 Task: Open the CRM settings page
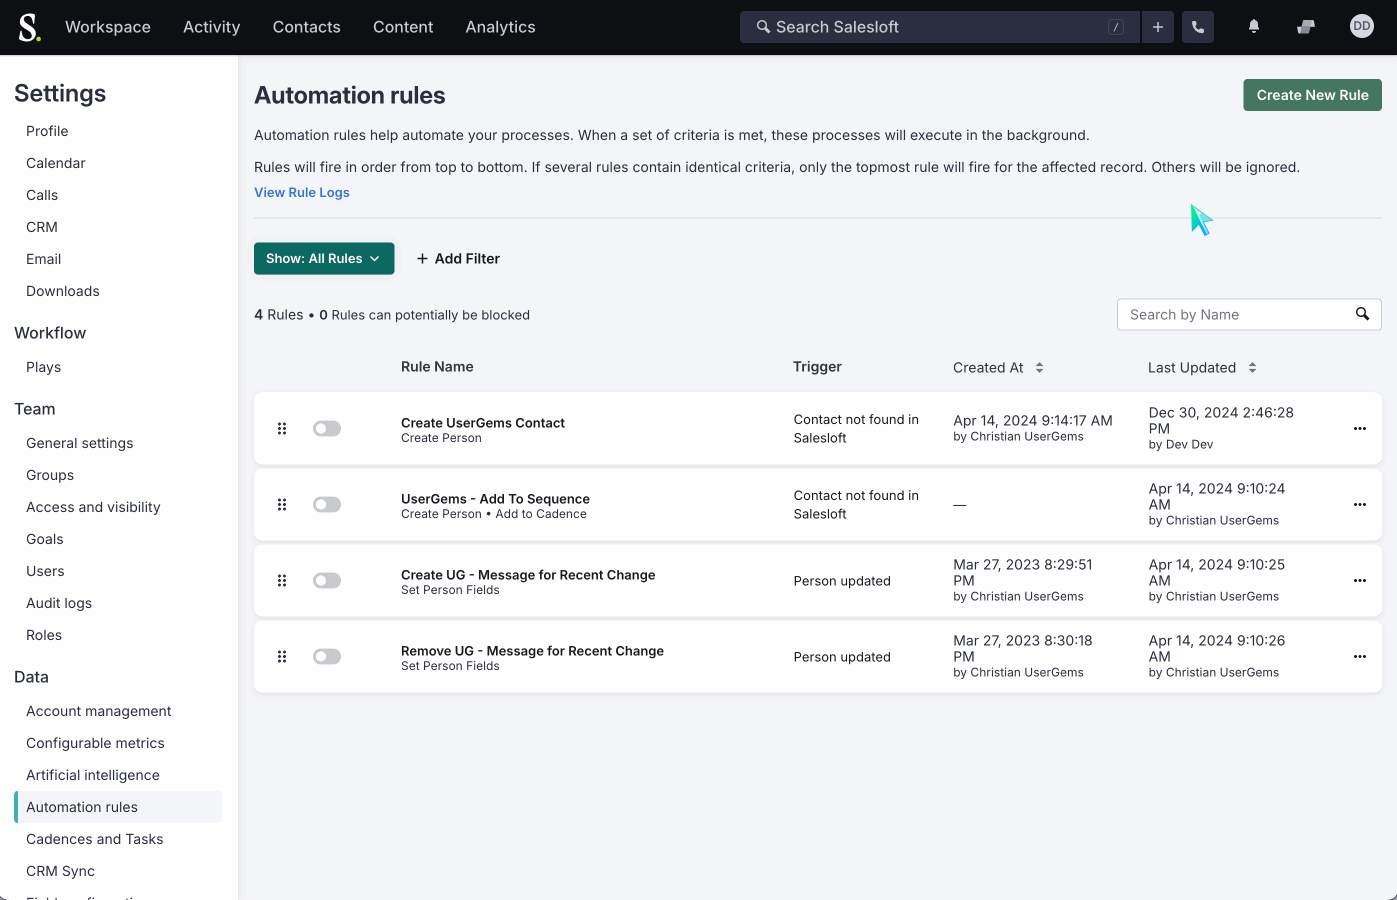[x=42, y=227]
